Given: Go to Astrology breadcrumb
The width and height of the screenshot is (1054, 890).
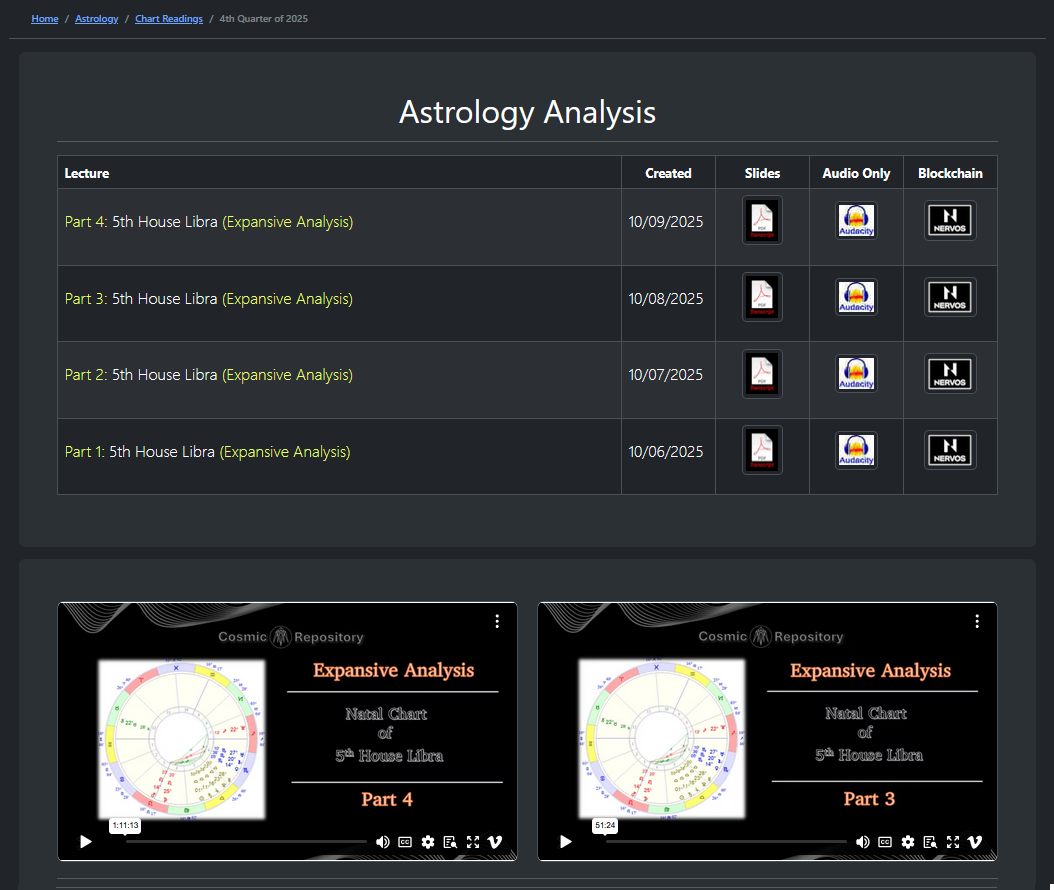Looking at the screenshot, I should click(x=97, y=19).
